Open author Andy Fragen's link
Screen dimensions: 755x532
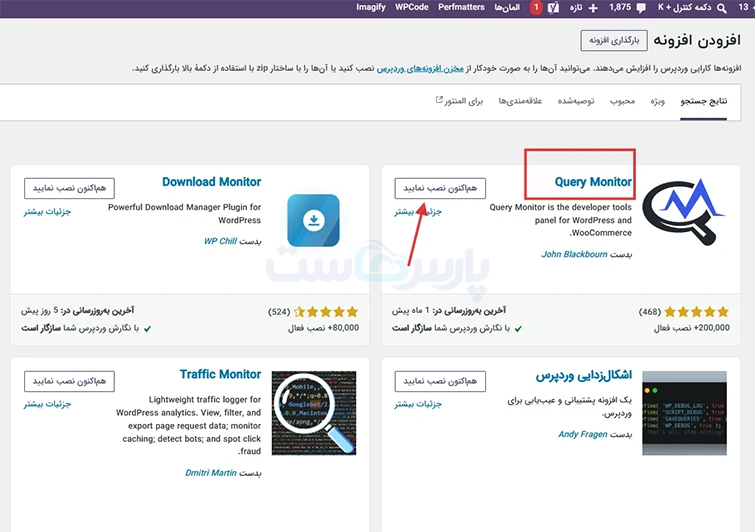(x=583, y=434)
